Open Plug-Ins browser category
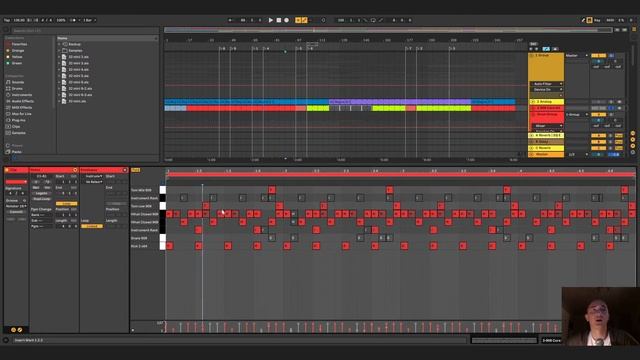The image size is (640, 360). coord(18,120)
